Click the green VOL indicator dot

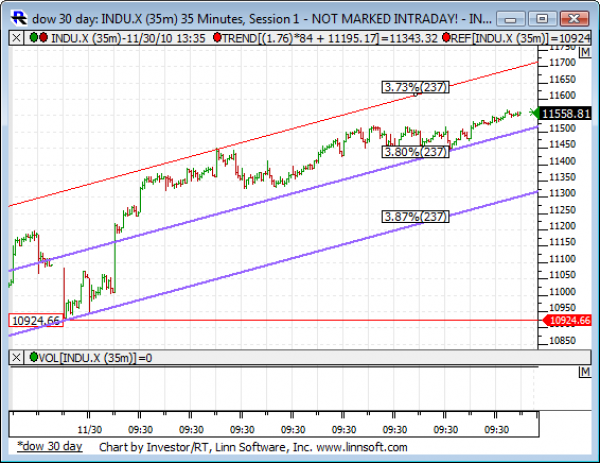[34, 357]
